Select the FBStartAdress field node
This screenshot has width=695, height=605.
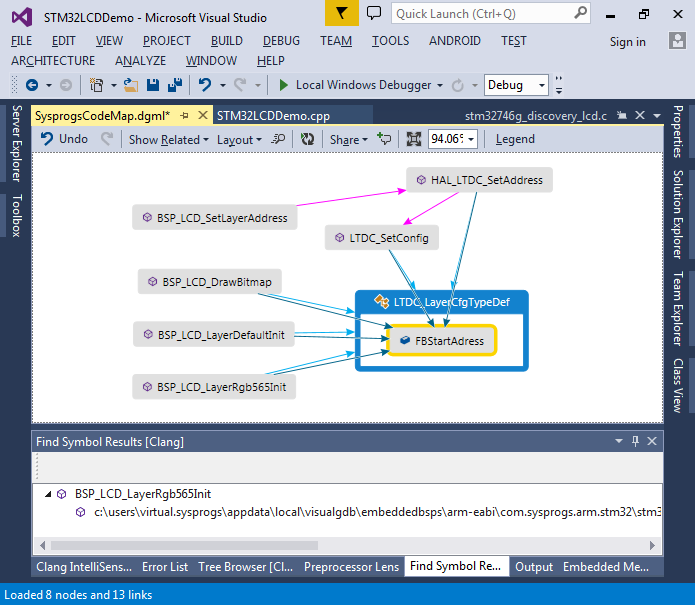tap(442, 341)
